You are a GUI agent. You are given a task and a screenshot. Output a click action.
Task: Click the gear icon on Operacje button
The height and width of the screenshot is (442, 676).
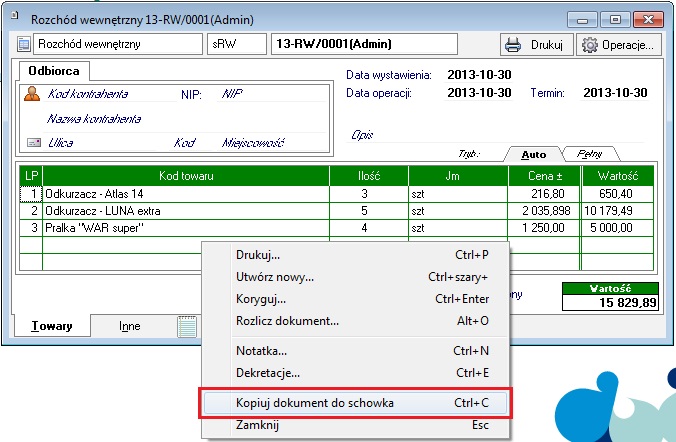[589, 45]
